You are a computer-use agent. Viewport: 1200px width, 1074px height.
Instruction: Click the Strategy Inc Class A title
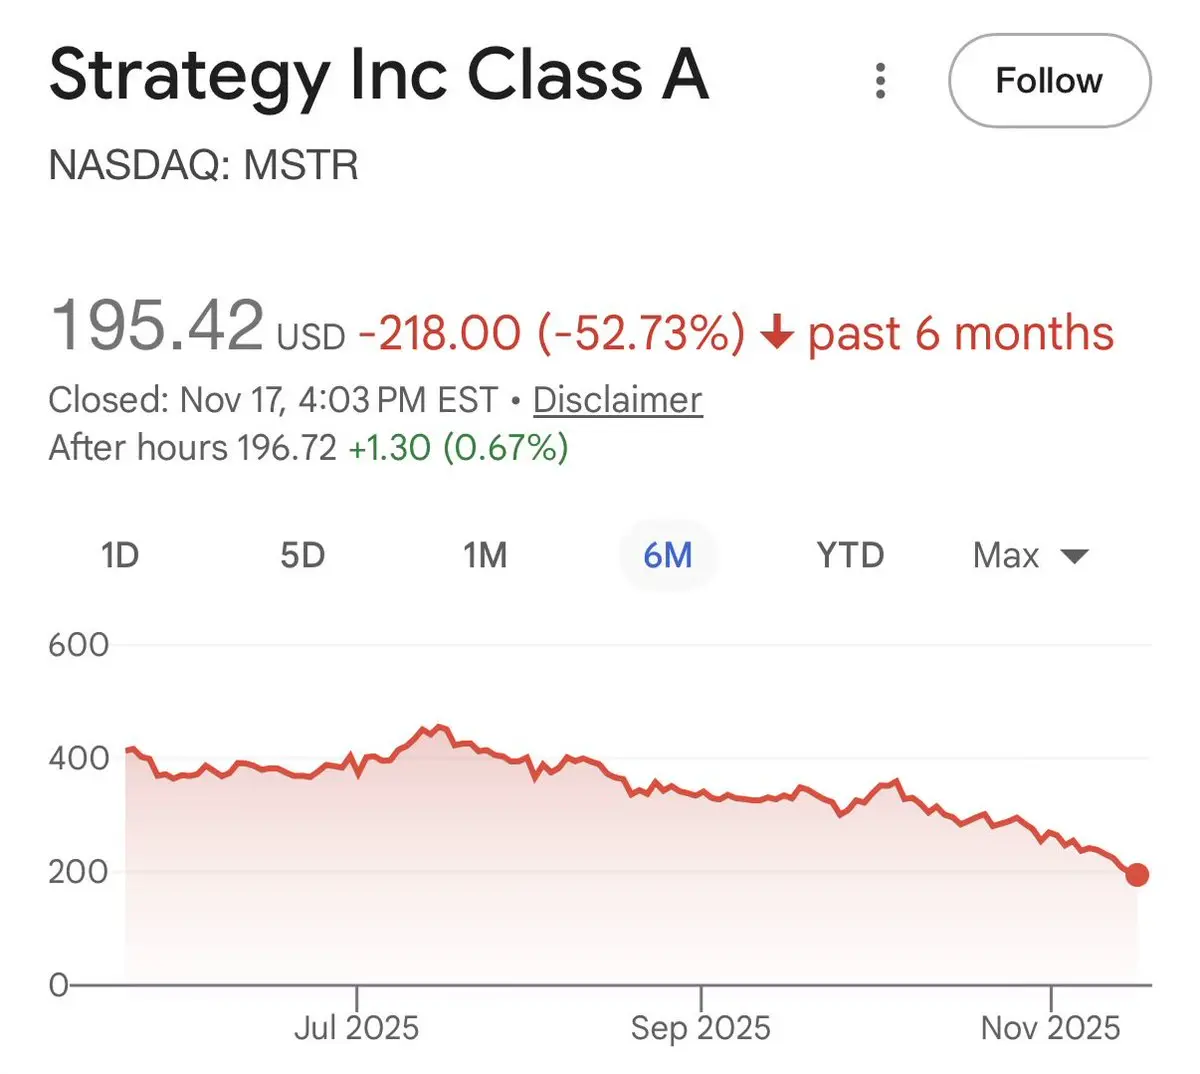click(379, 76)
